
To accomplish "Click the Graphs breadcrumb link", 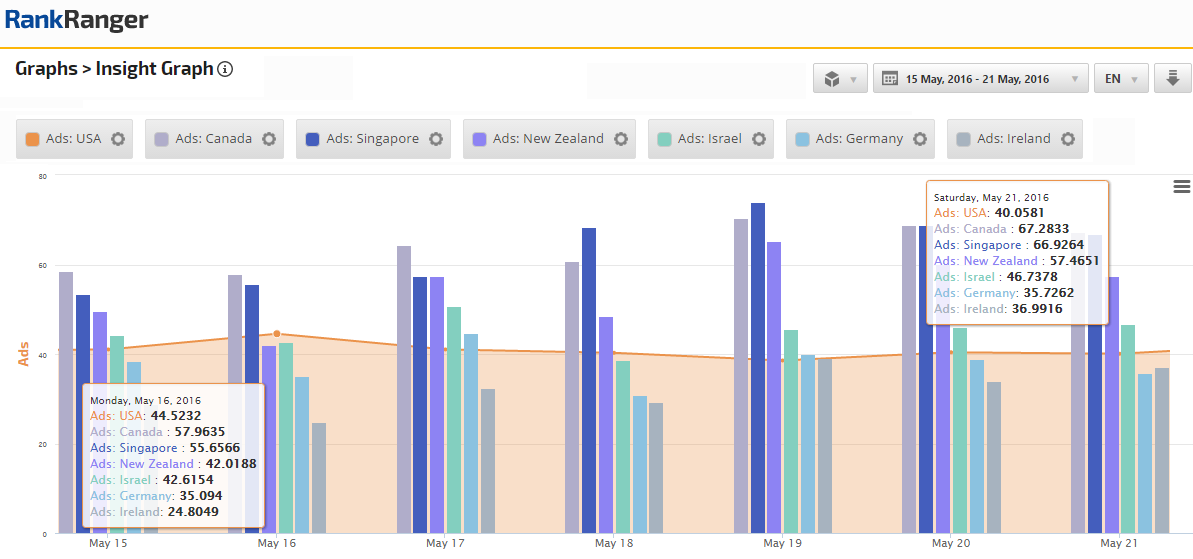I will tap(46, 69).
